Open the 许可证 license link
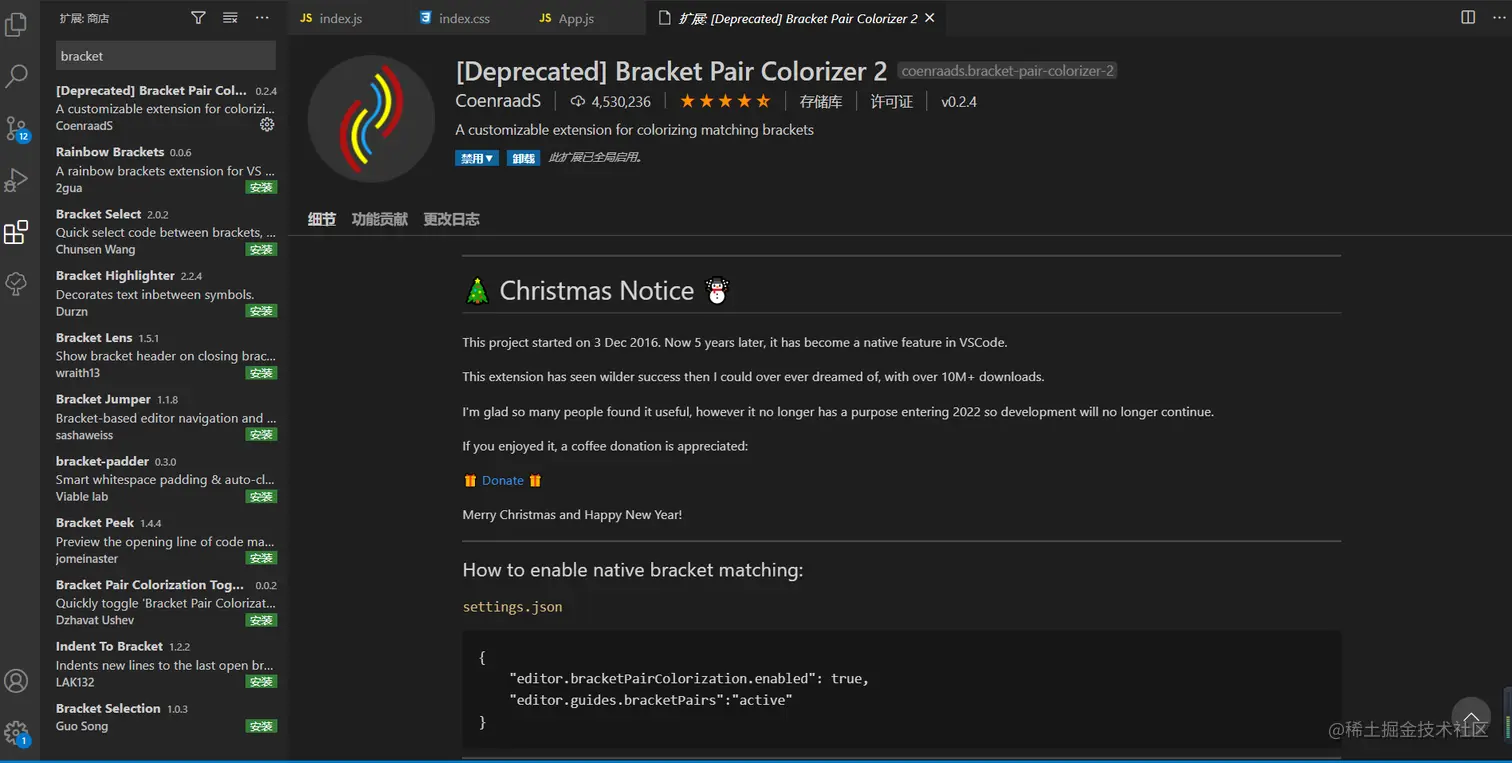 891,101
